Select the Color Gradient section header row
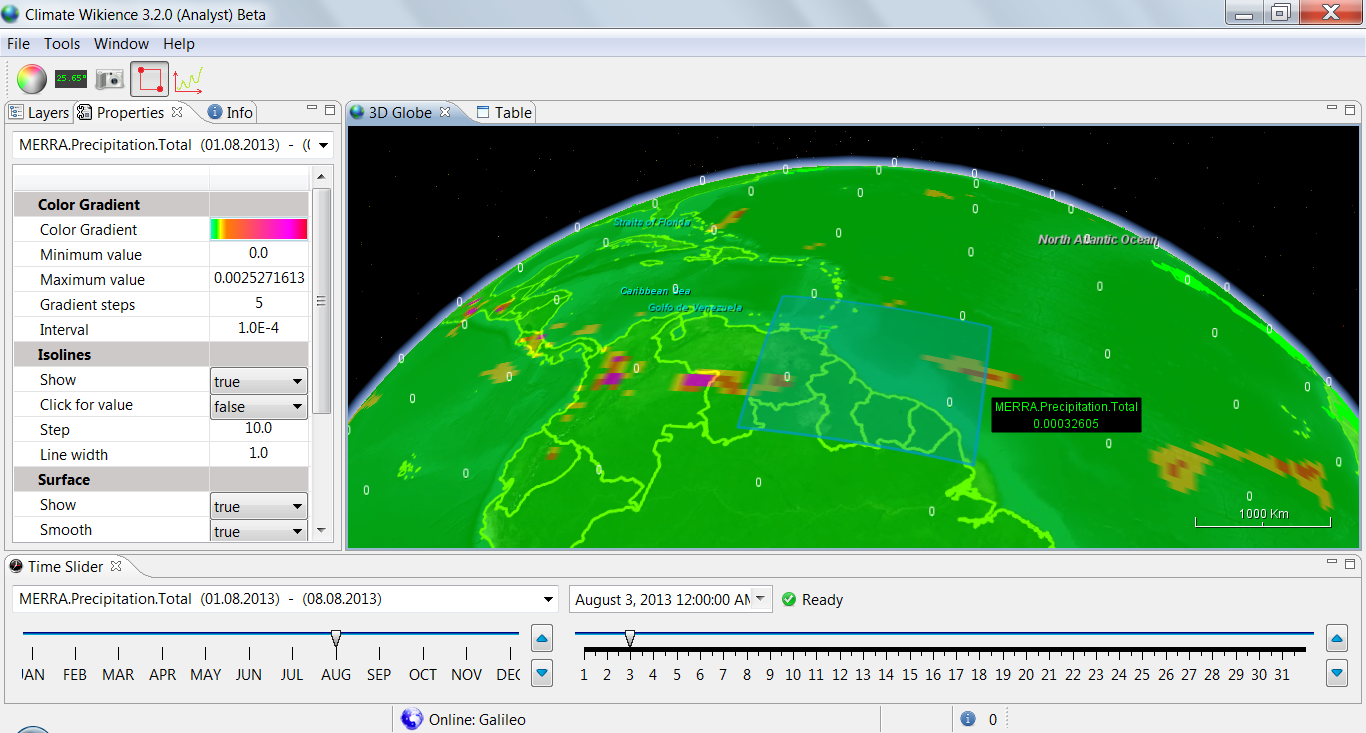 click(160, 204)
